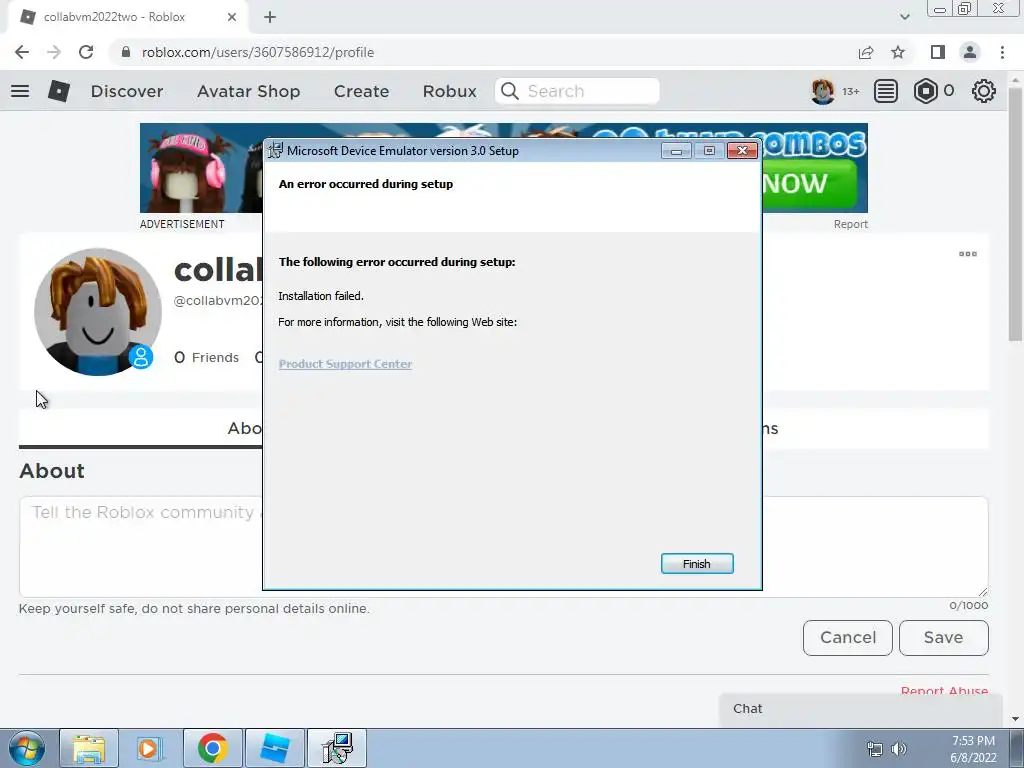Click the taskbar clock
Image resolution: width=1024 pixels, height=768 pixels.
(x=973, y=749)
